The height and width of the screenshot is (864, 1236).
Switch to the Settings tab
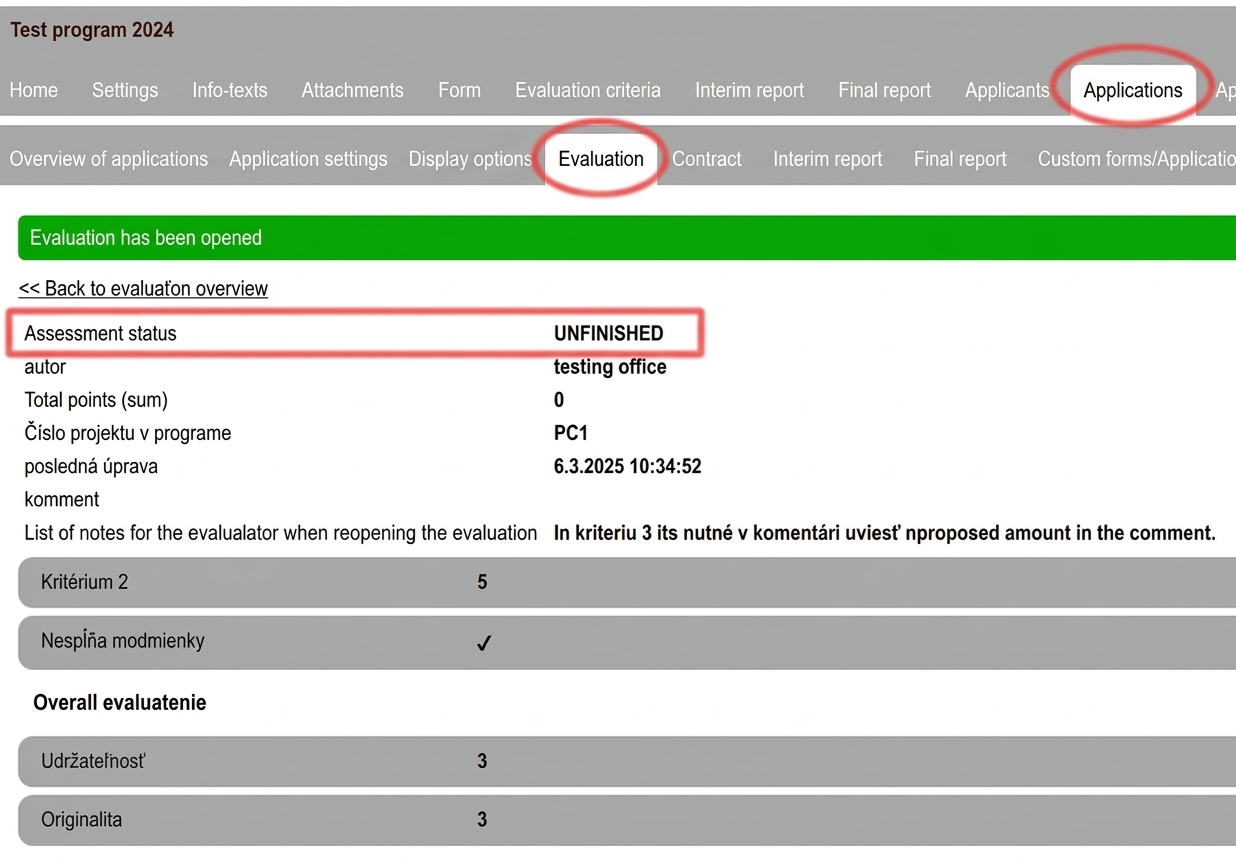tap(125, 90)
